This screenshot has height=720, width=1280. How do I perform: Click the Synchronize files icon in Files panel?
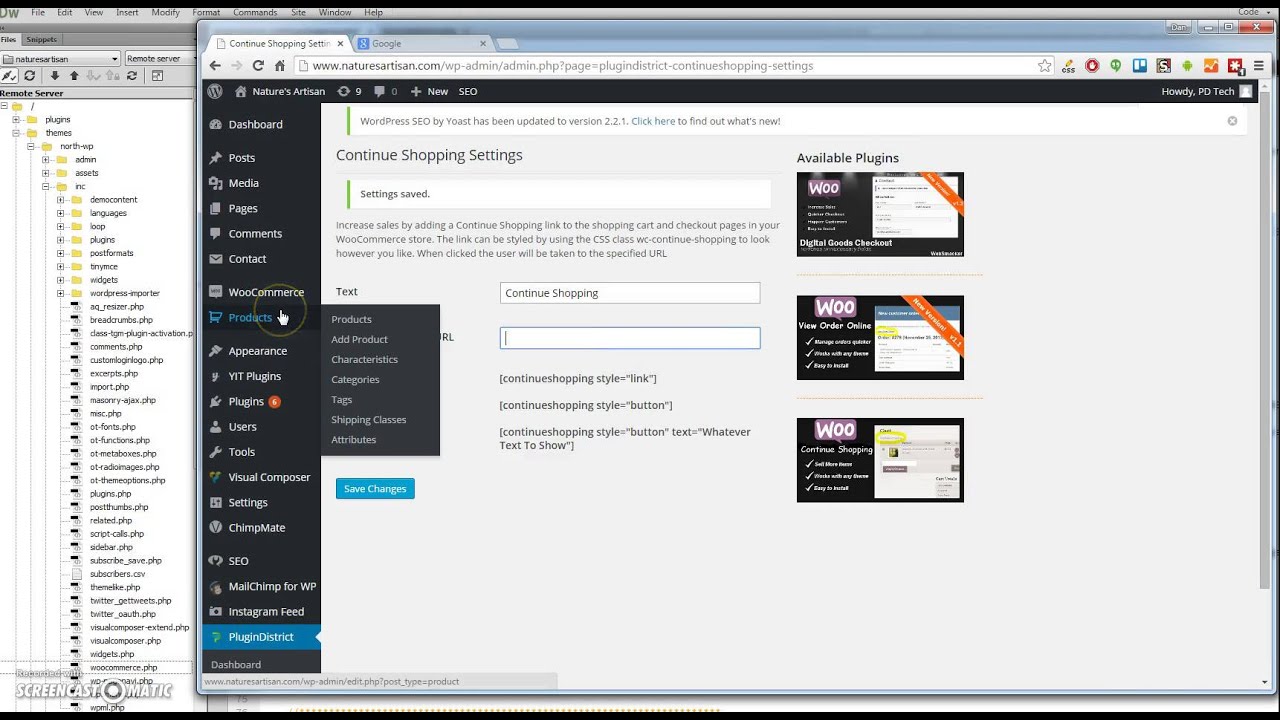pos(132,76)
